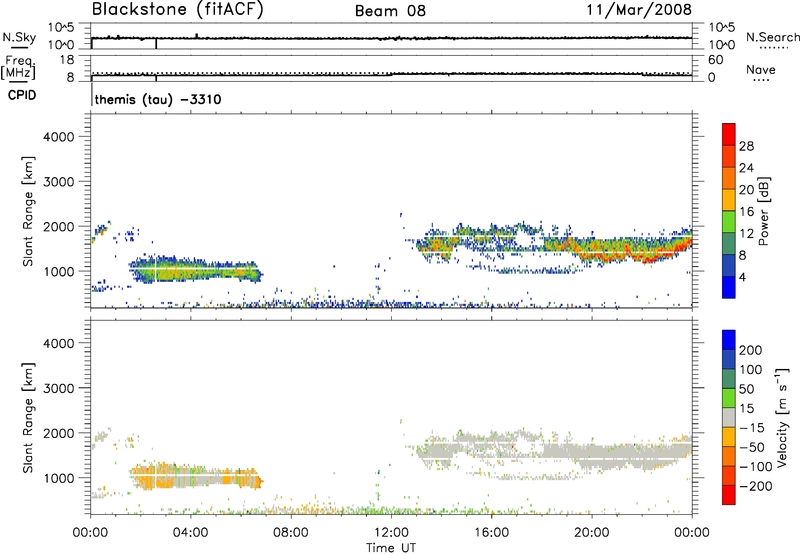
Task: Click the date '11/Mar/2008'
Action: (x=639, y=9)
